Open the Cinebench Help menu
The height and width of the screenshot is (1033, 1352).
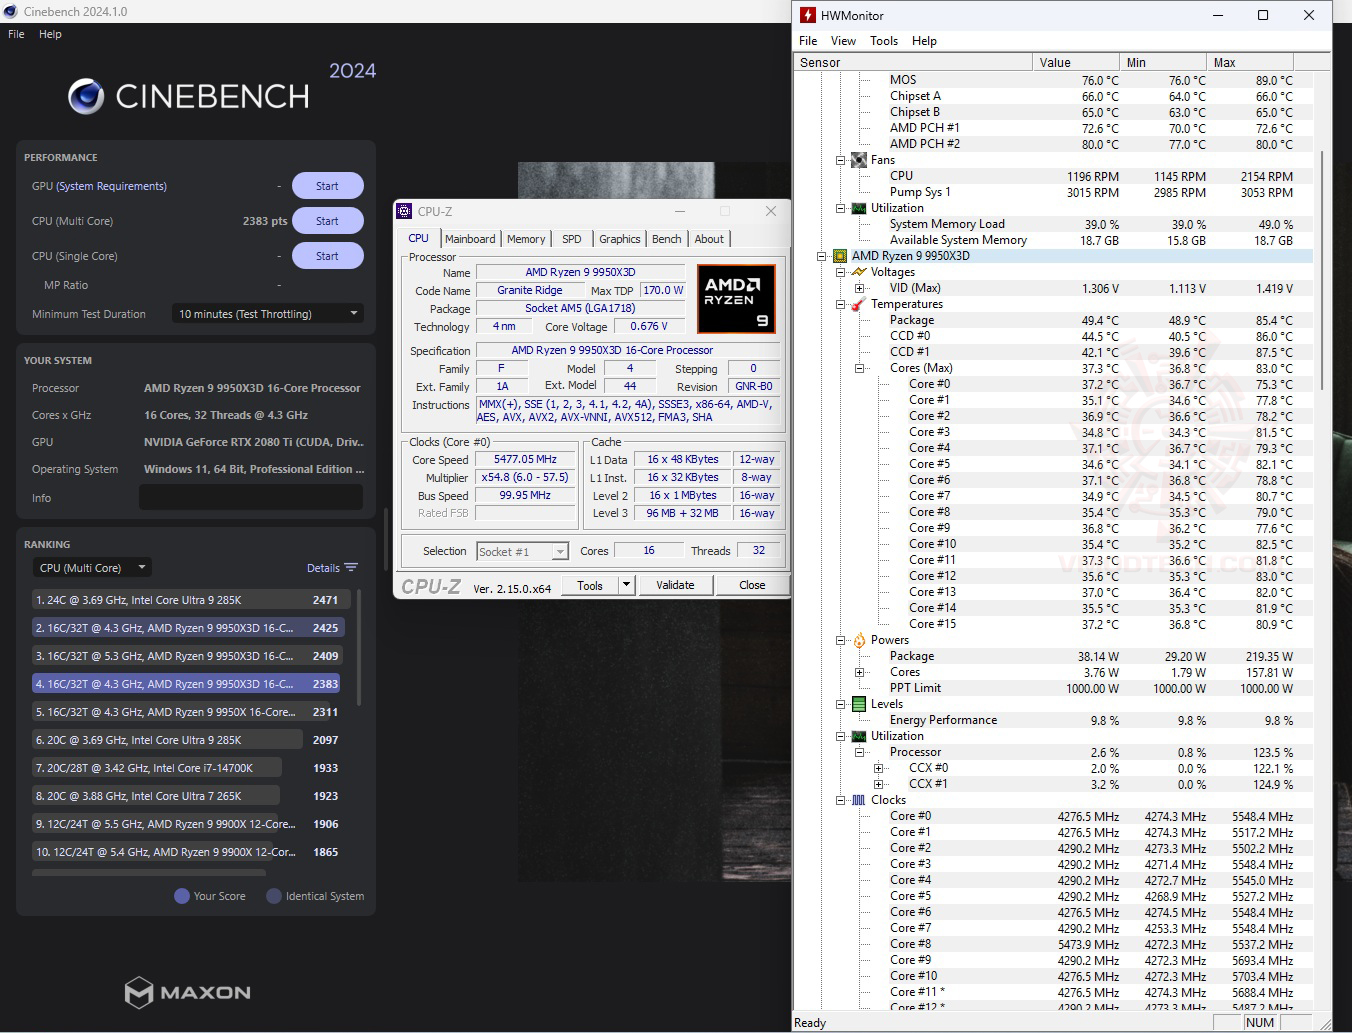(x=50, y=34)
